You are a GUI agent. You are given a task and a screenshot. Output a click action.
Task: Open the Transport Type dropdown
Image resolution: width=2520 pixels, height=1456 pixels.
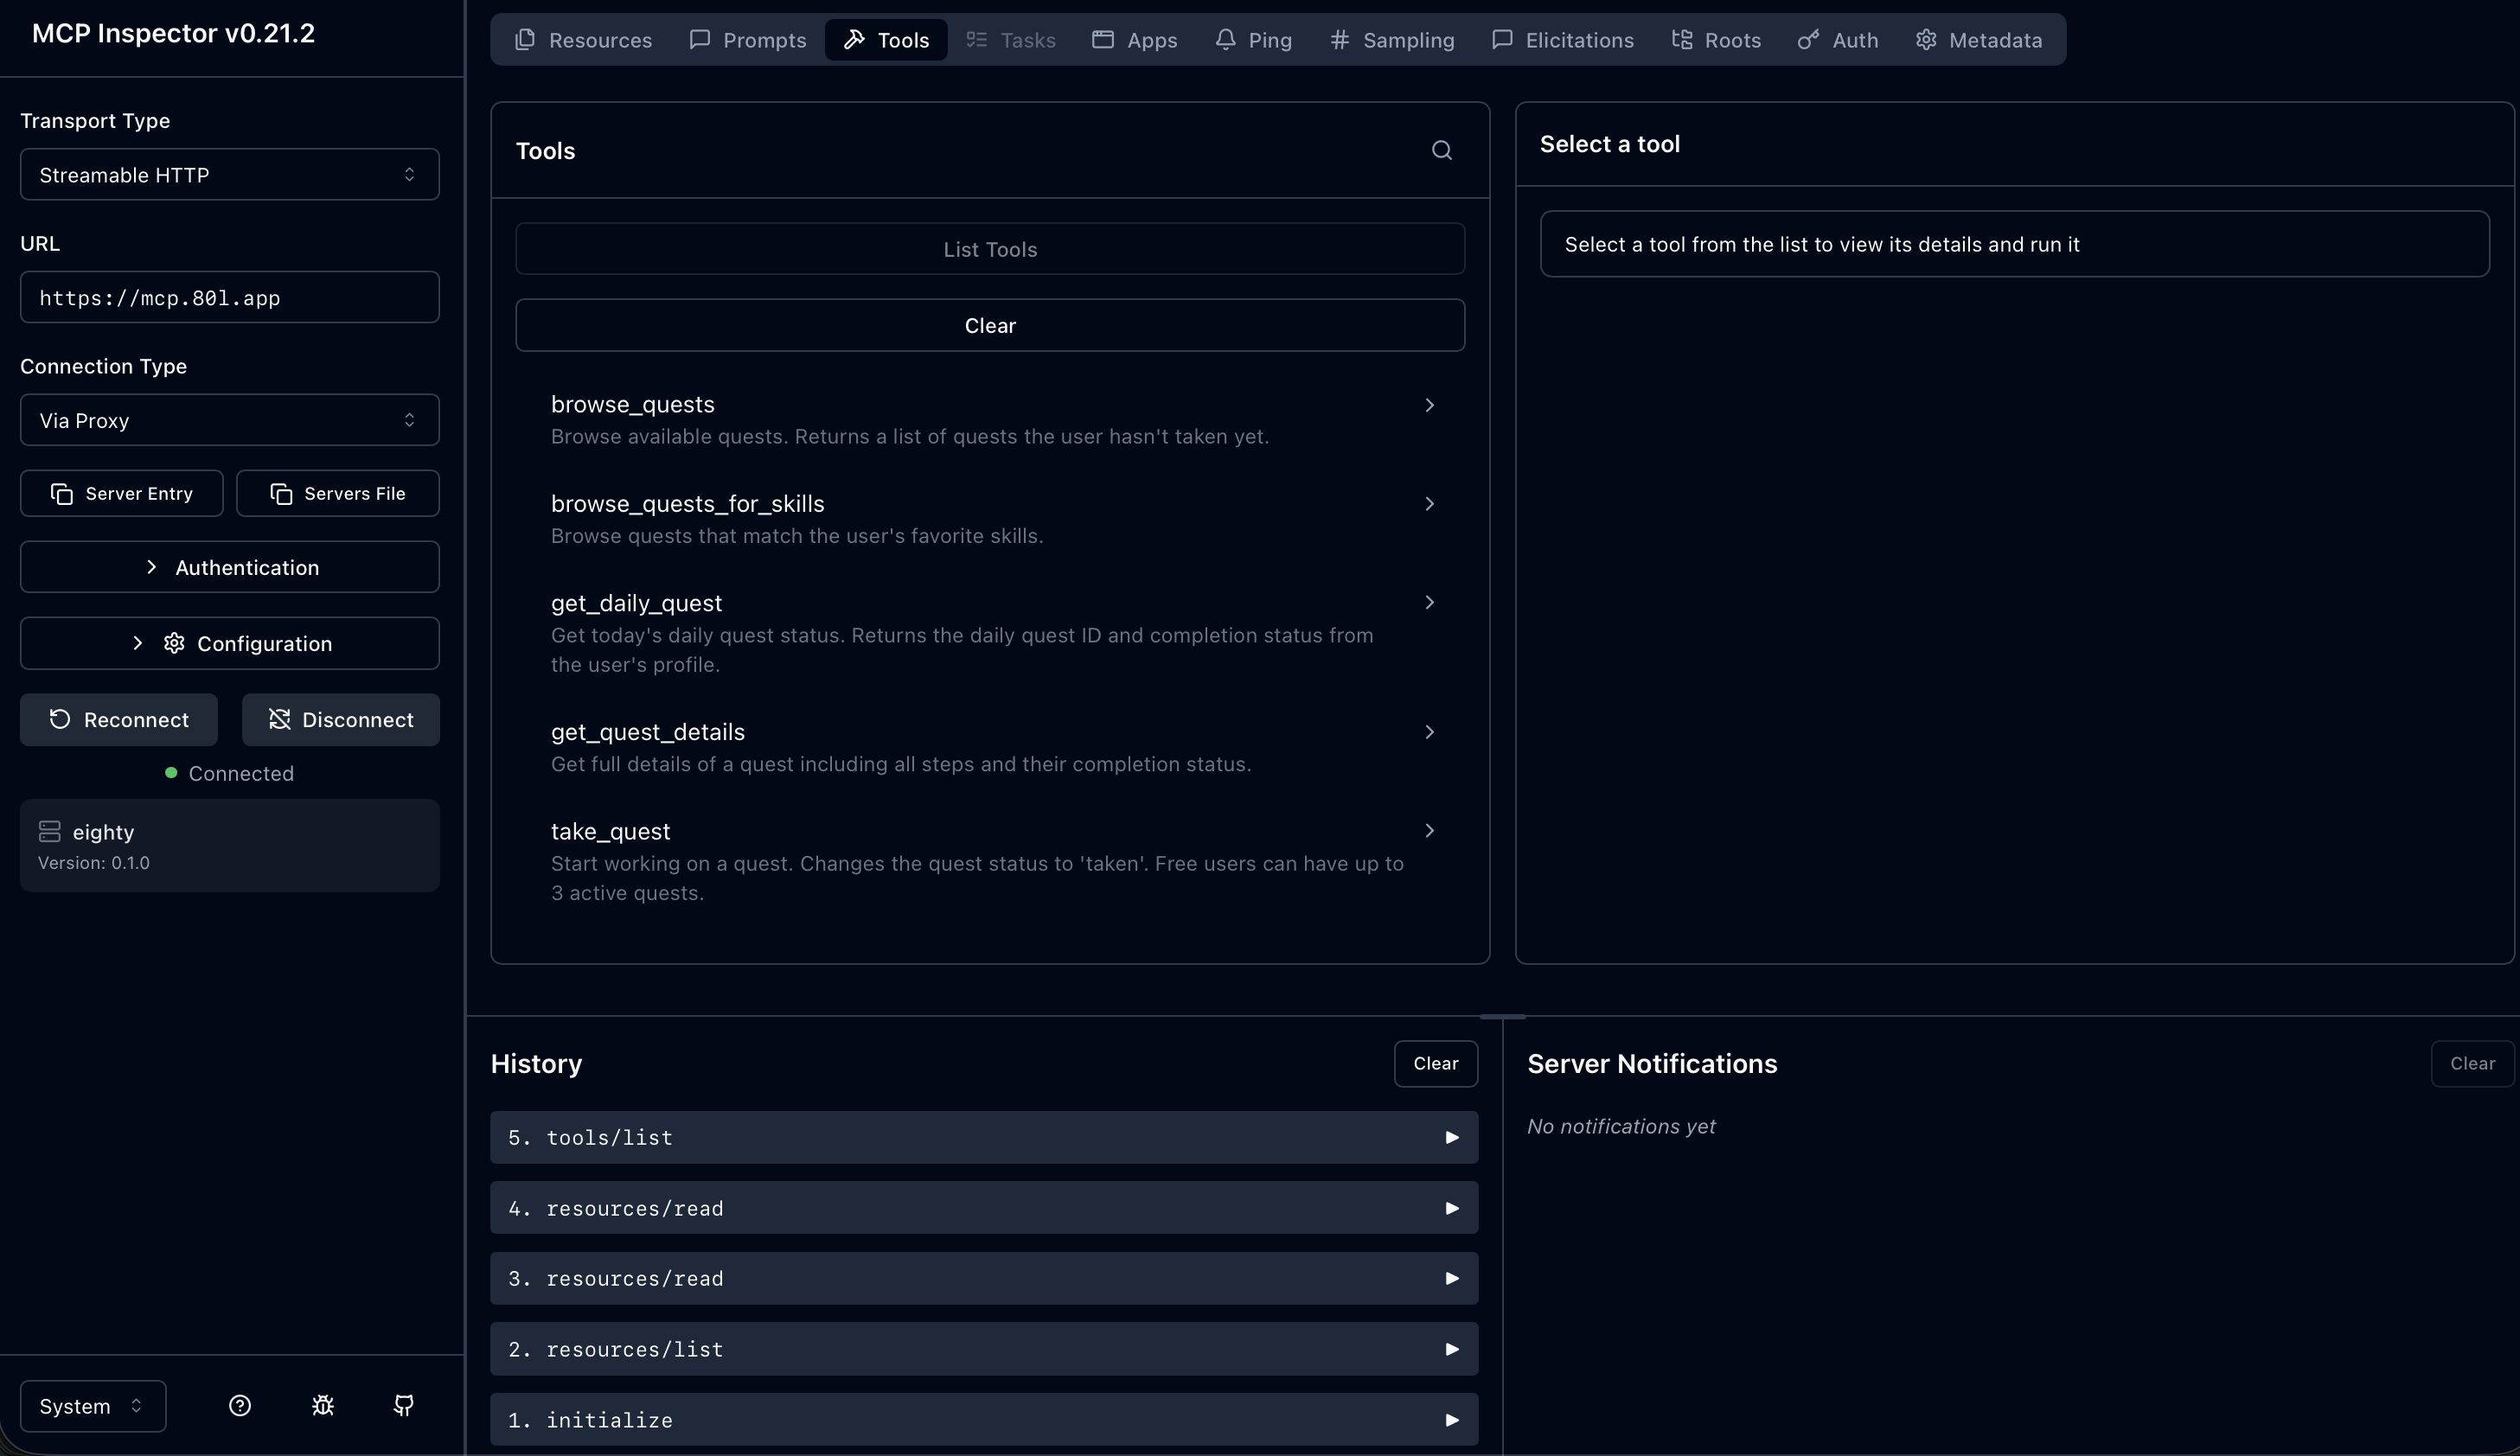pyautogui.click(x=229, y=174)
